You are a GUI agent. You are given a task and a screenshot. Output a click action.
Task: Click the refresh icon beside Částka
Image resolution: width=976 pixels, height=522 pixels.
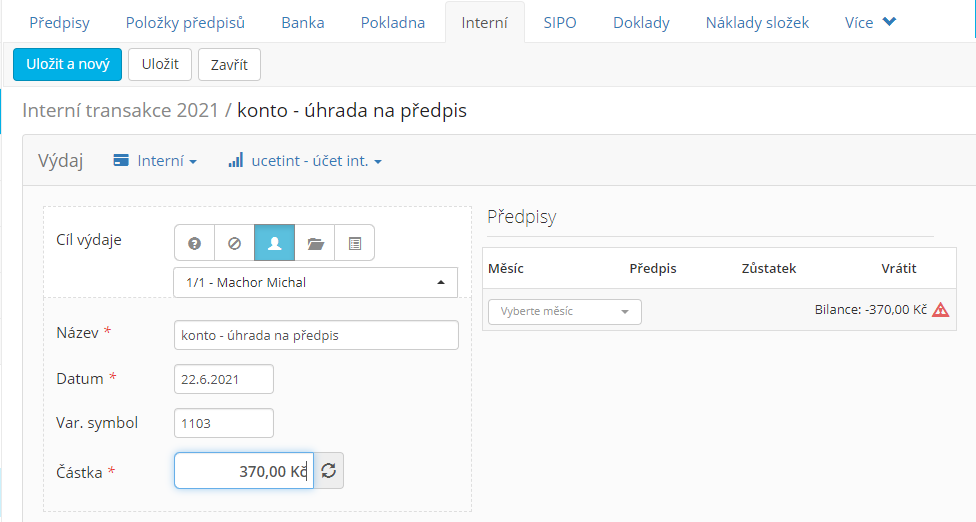[x=329, y=471]
